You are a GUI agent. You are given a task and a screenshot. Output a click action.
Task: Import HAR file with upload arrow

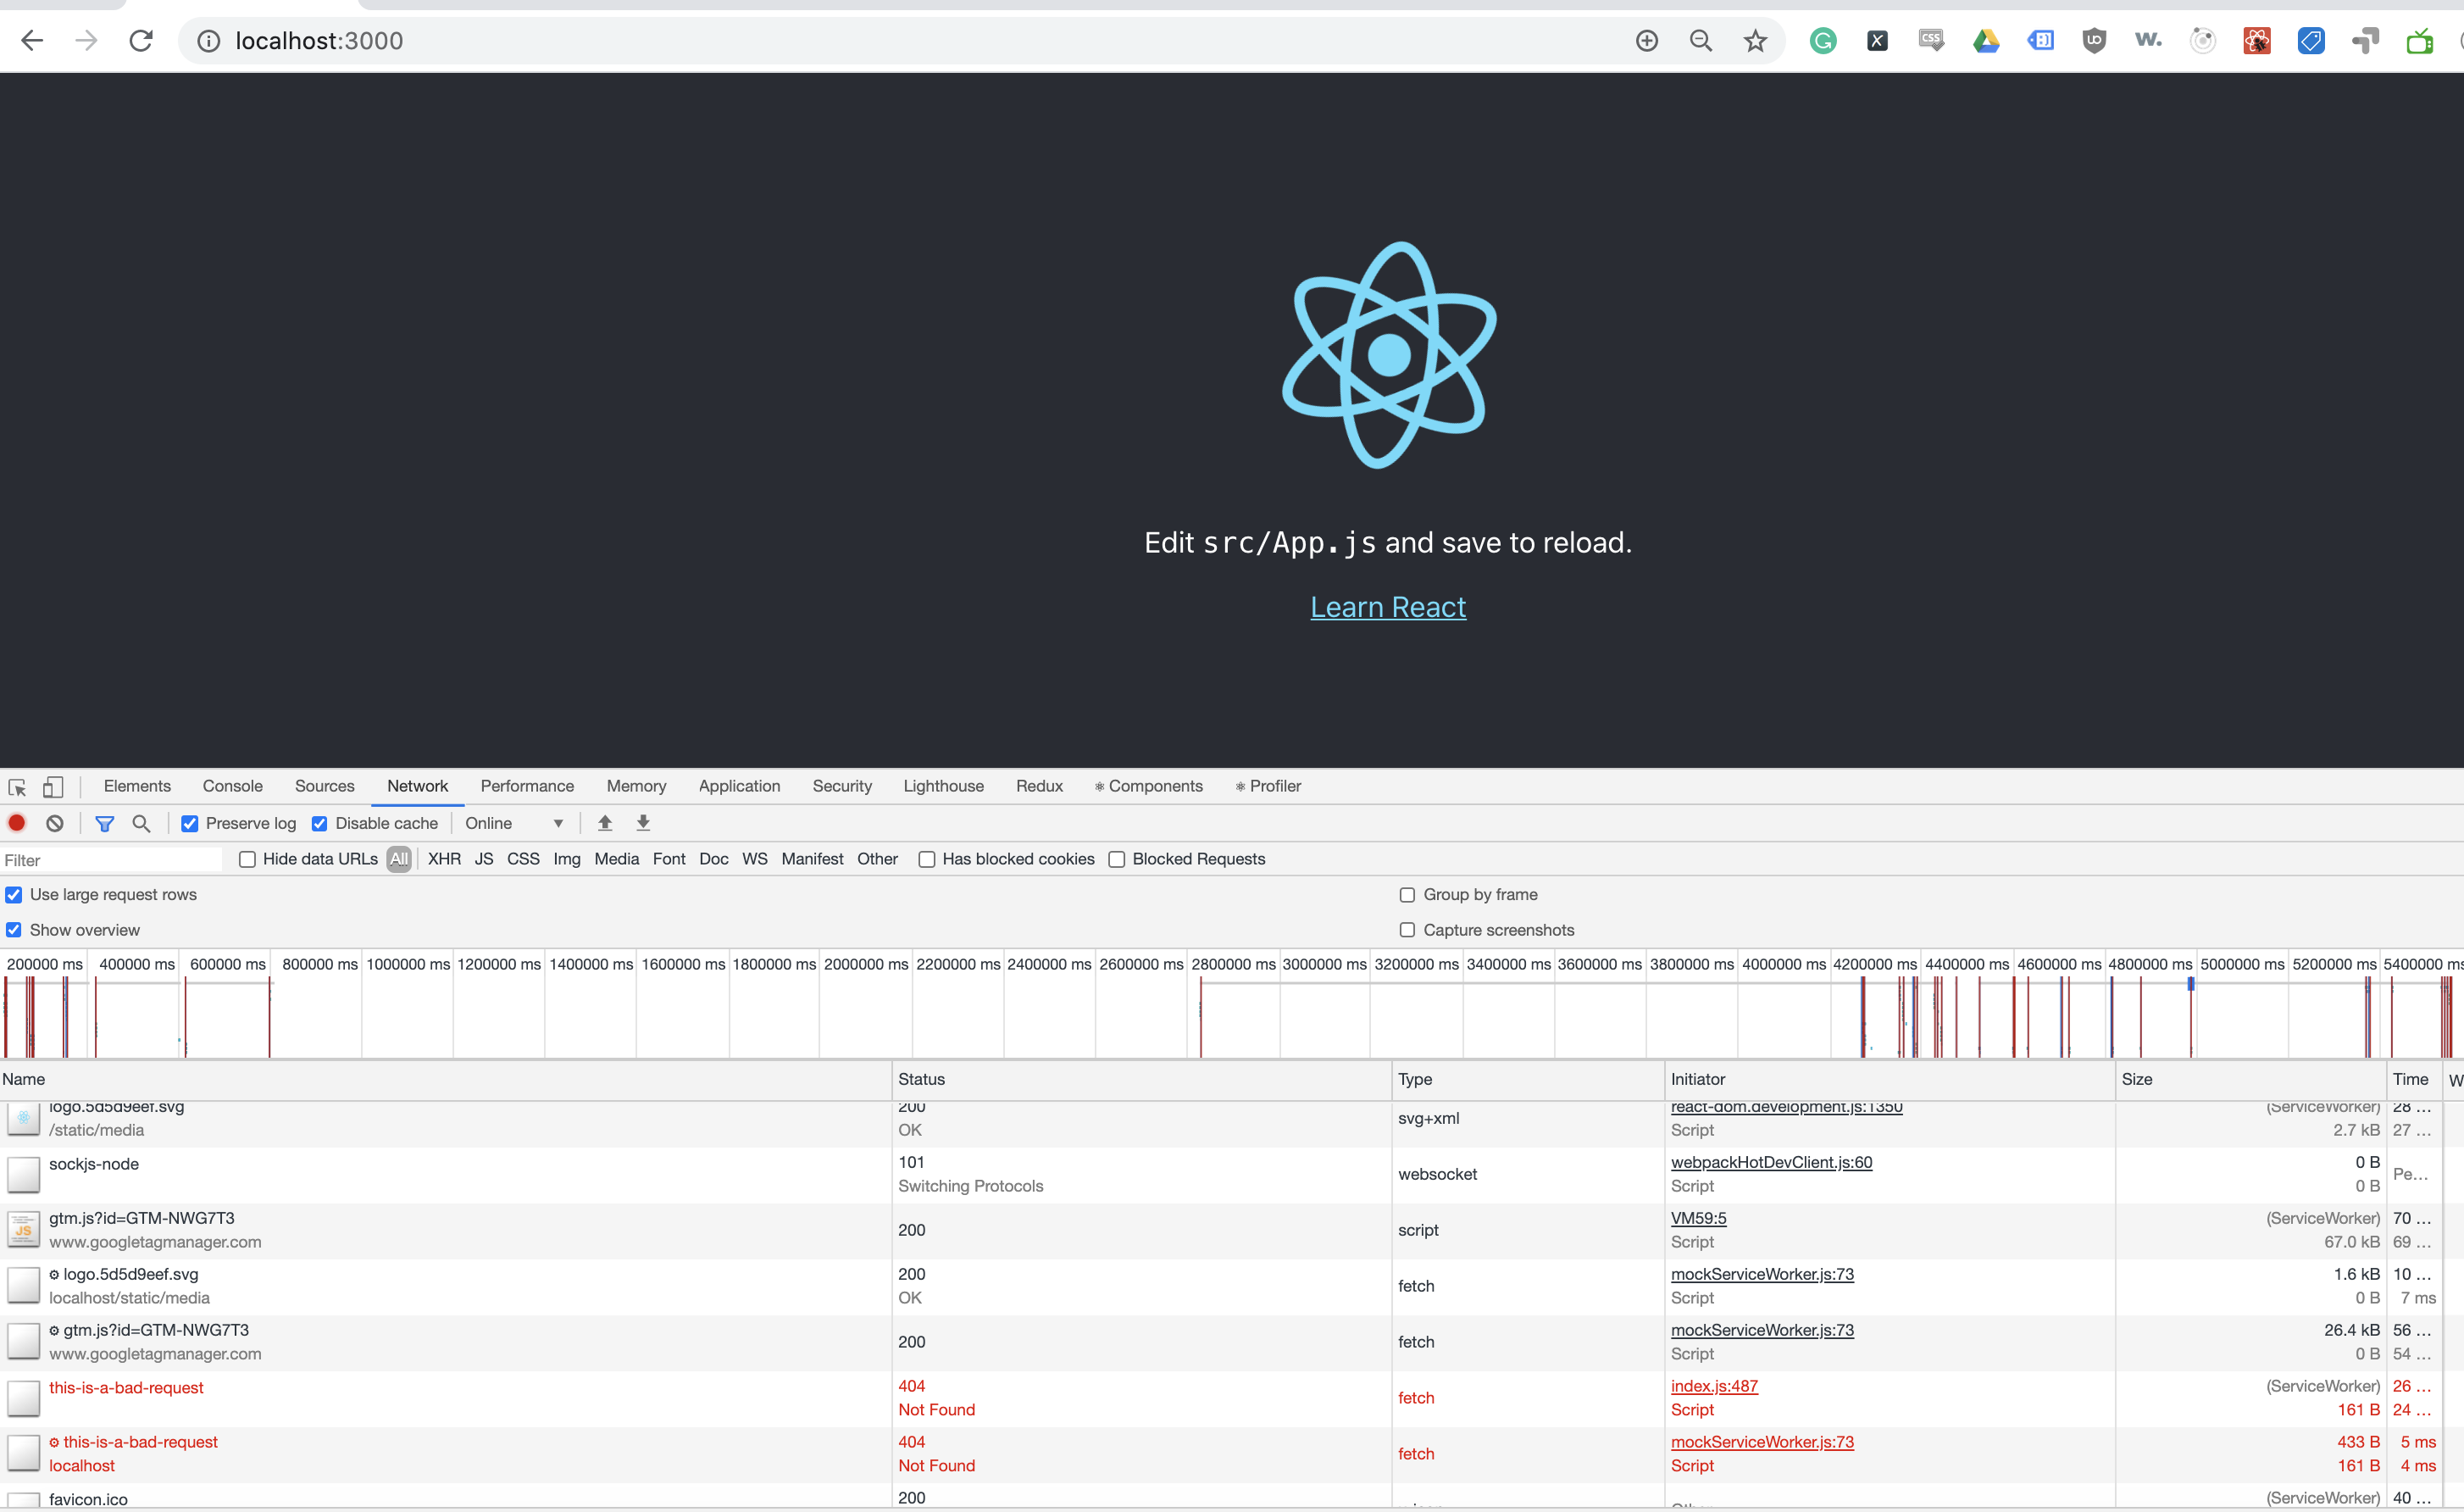coord(605,823)
